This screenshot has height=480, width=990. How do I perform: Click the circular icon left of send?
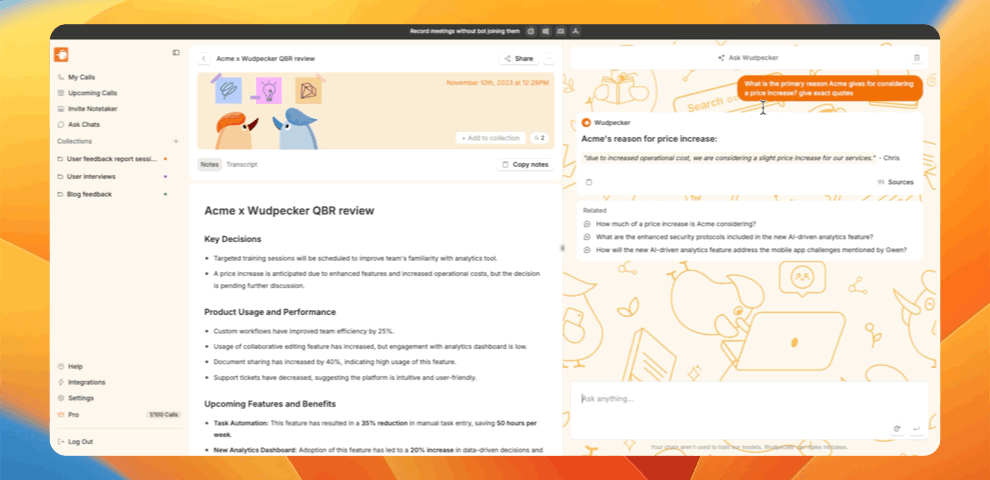coord(897,429)
